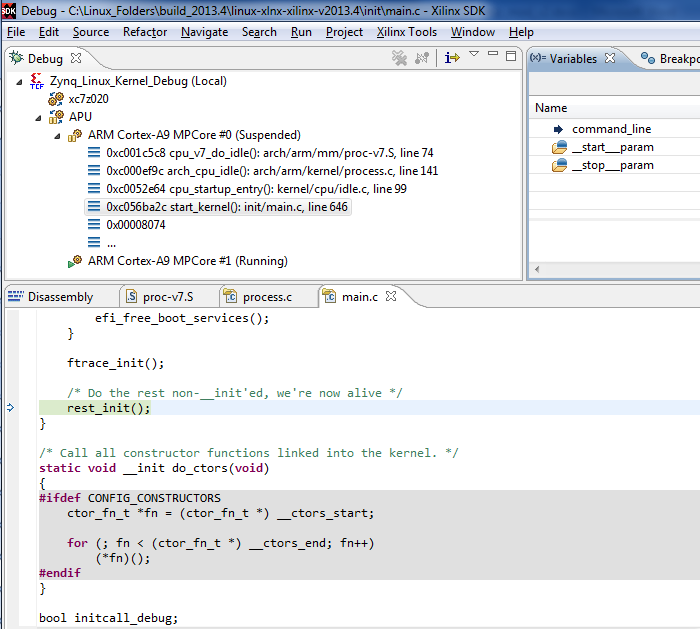Image resolution: width=700 pixels, height=629 pixels.
Task: Open the Window menu
Action: pos(472,32)
